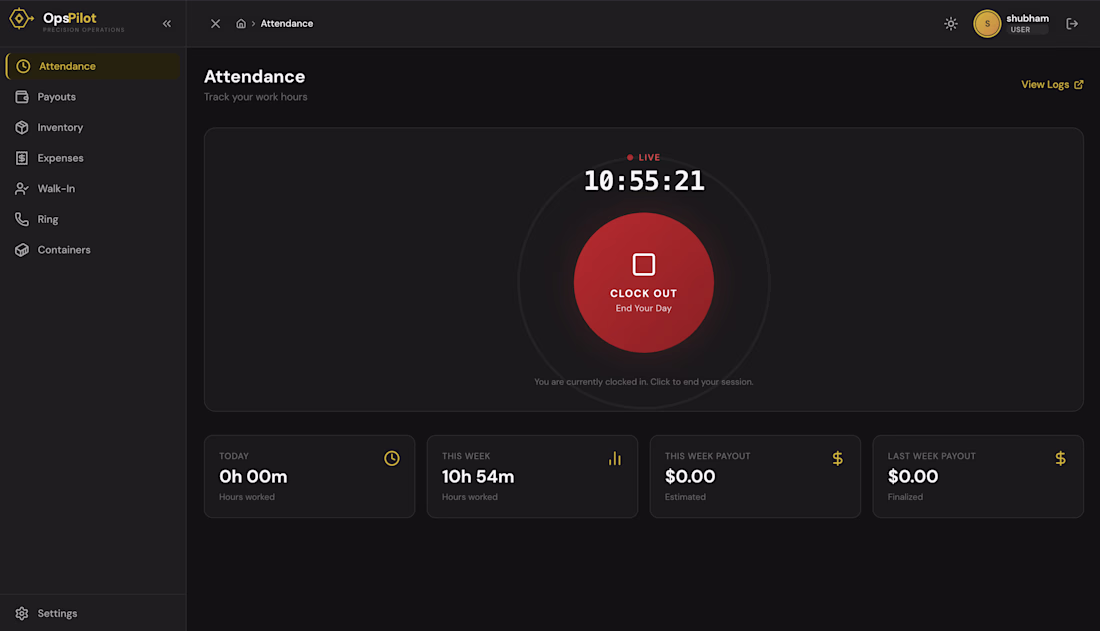Click the Settings gear icon

(22, 613)
